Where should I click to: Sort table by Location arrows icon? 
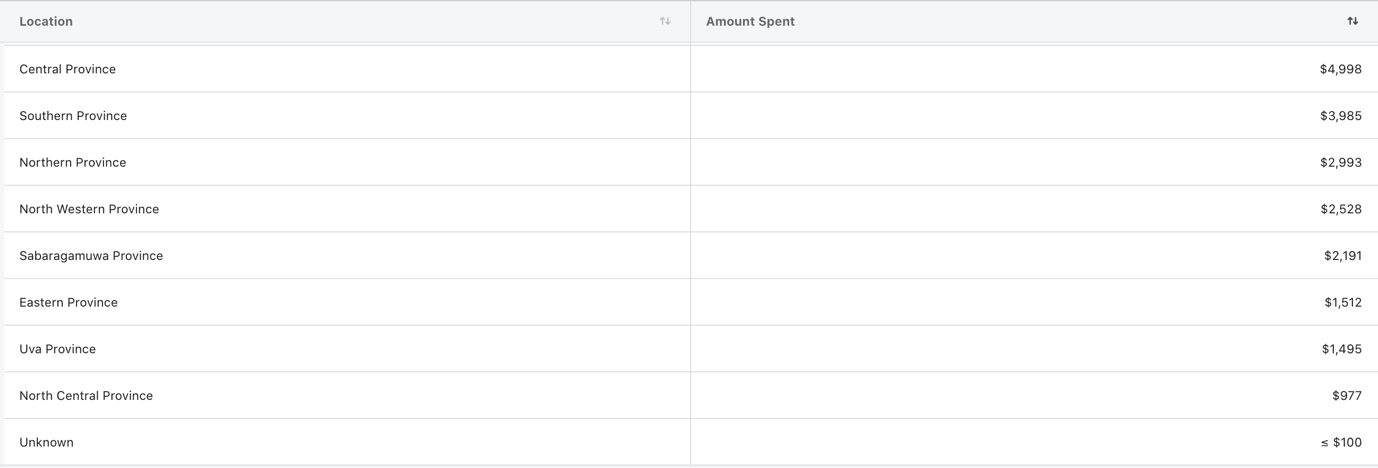[x=665, y=21]
